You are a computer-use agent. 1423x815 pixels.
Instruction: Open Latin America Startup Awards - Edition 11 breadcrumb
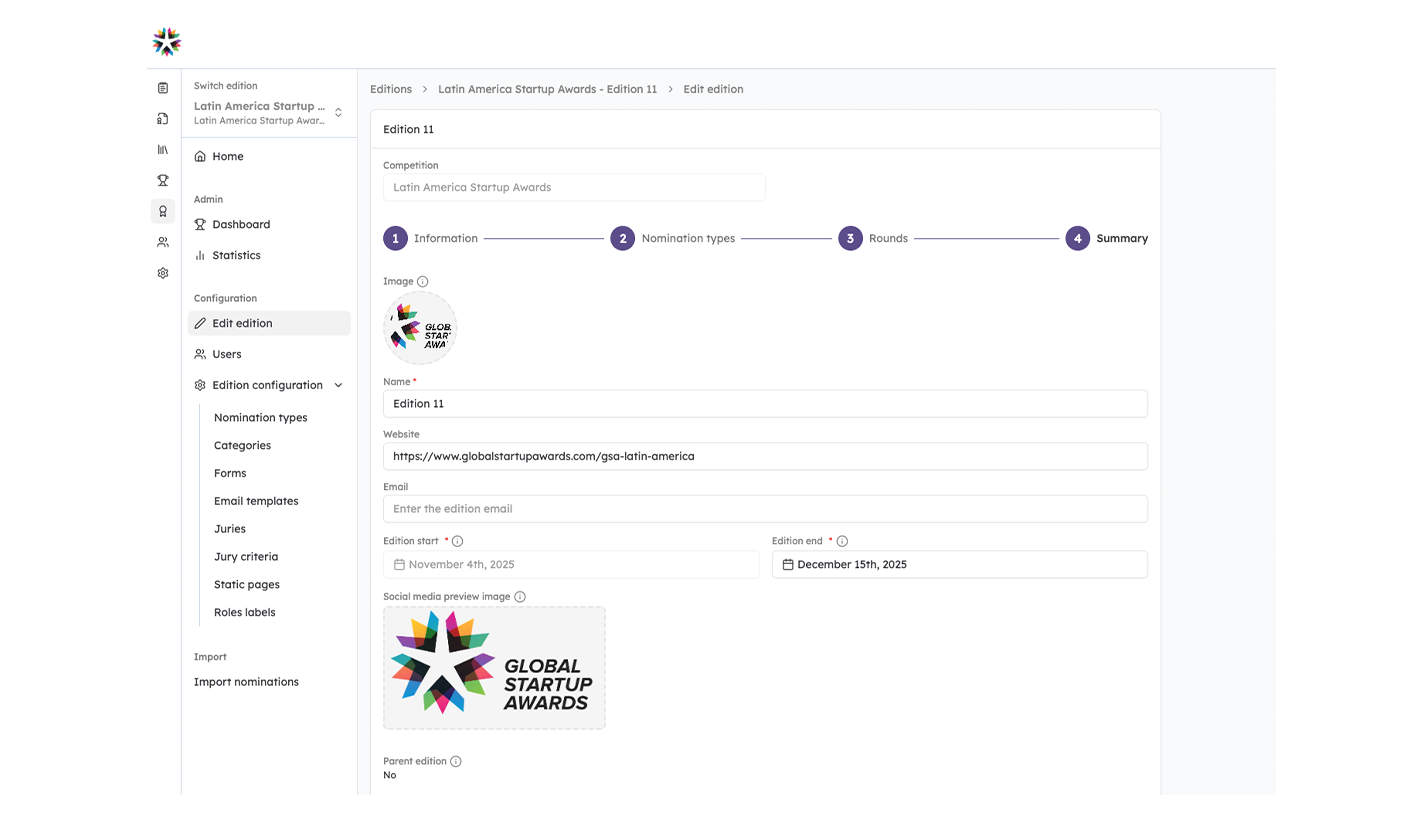tap(548, 89)
